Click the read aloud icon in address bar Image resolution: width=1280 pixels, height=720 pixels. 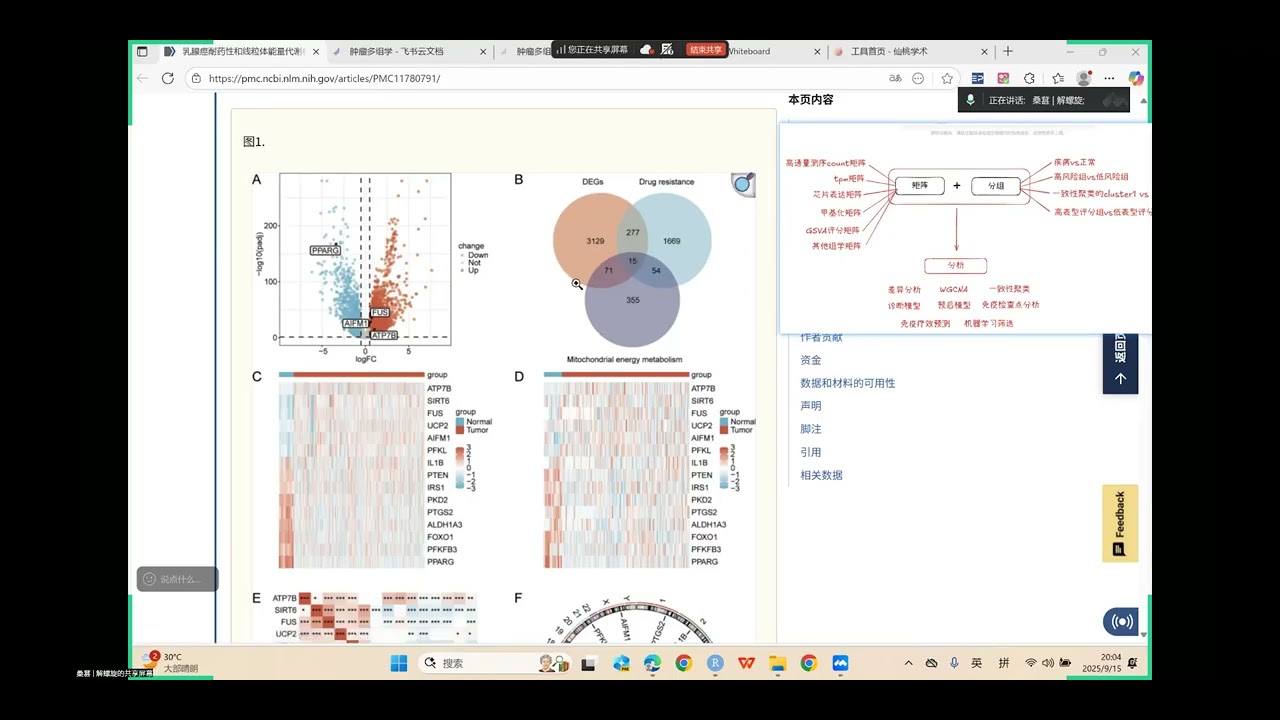coord(895,78)
